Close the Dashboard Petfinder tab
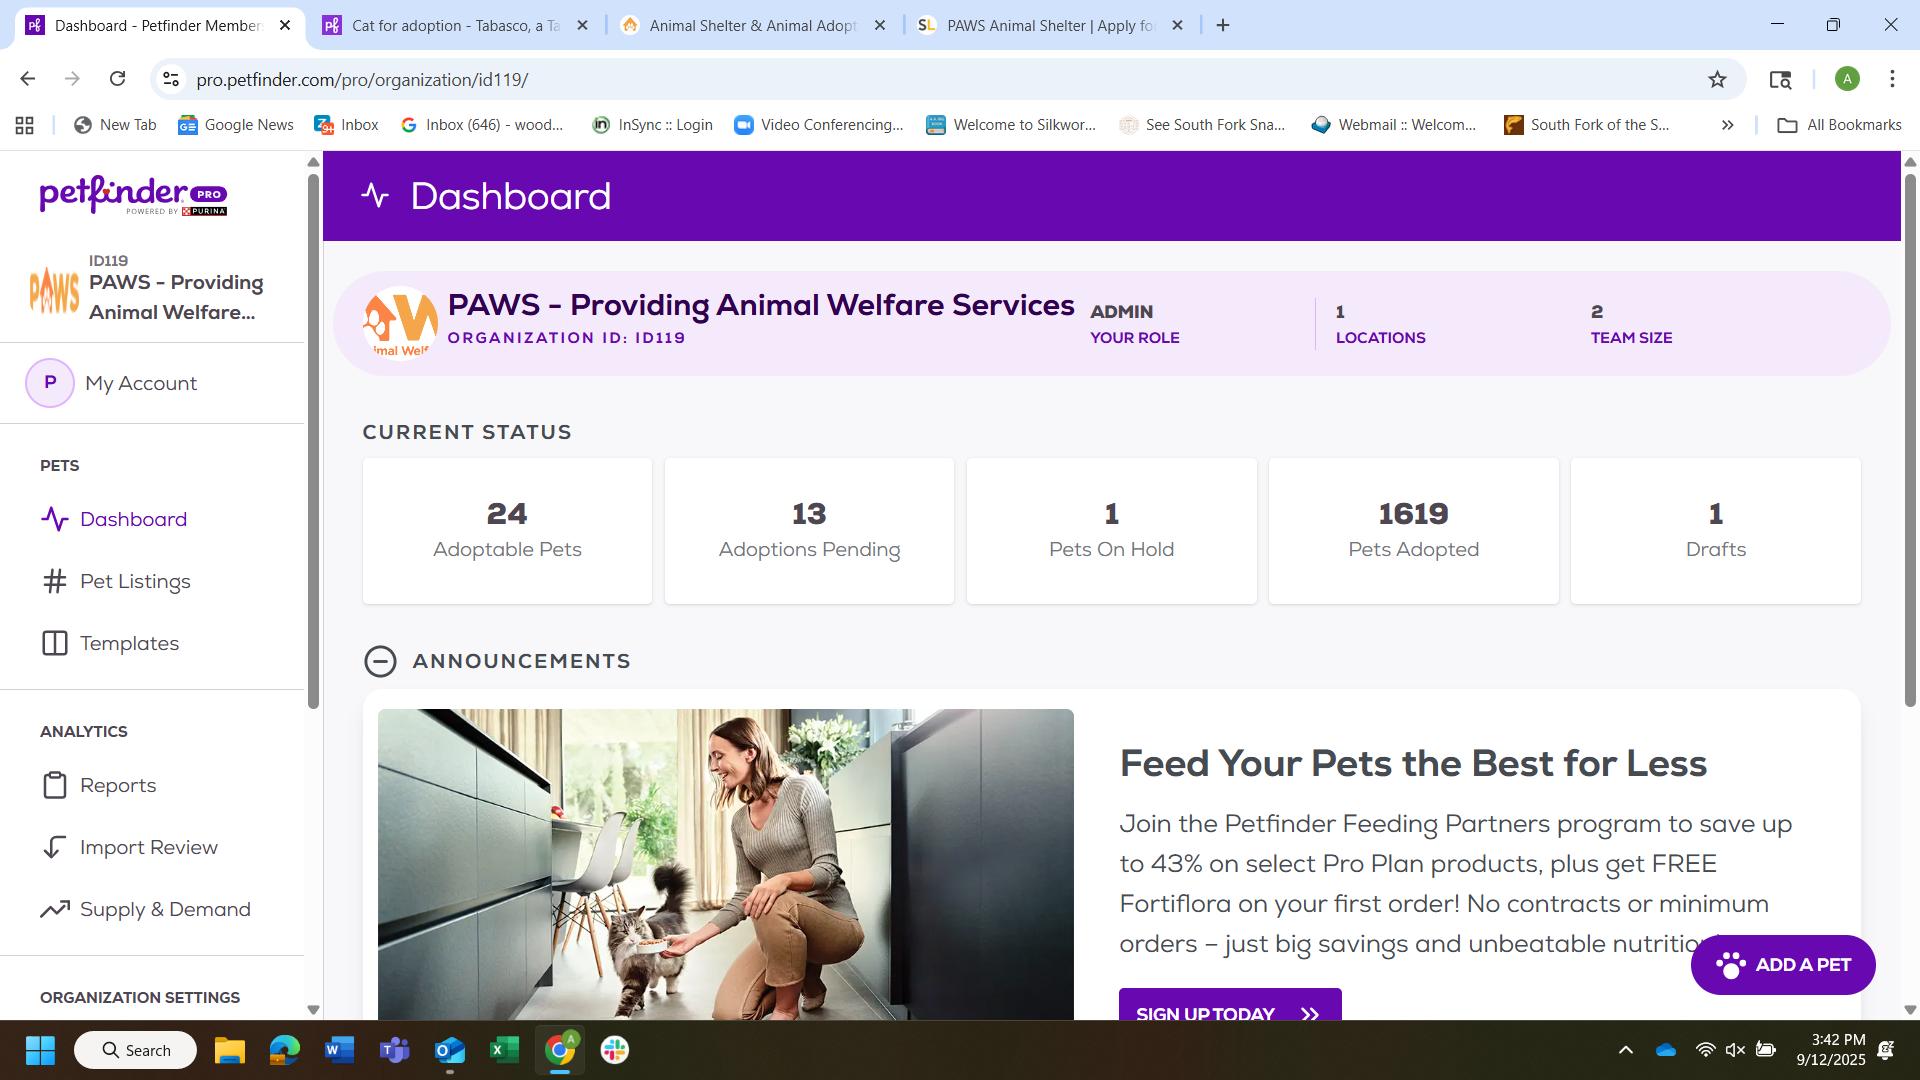The width and height of the screenshot is (1920, 1080). point(285,25)
